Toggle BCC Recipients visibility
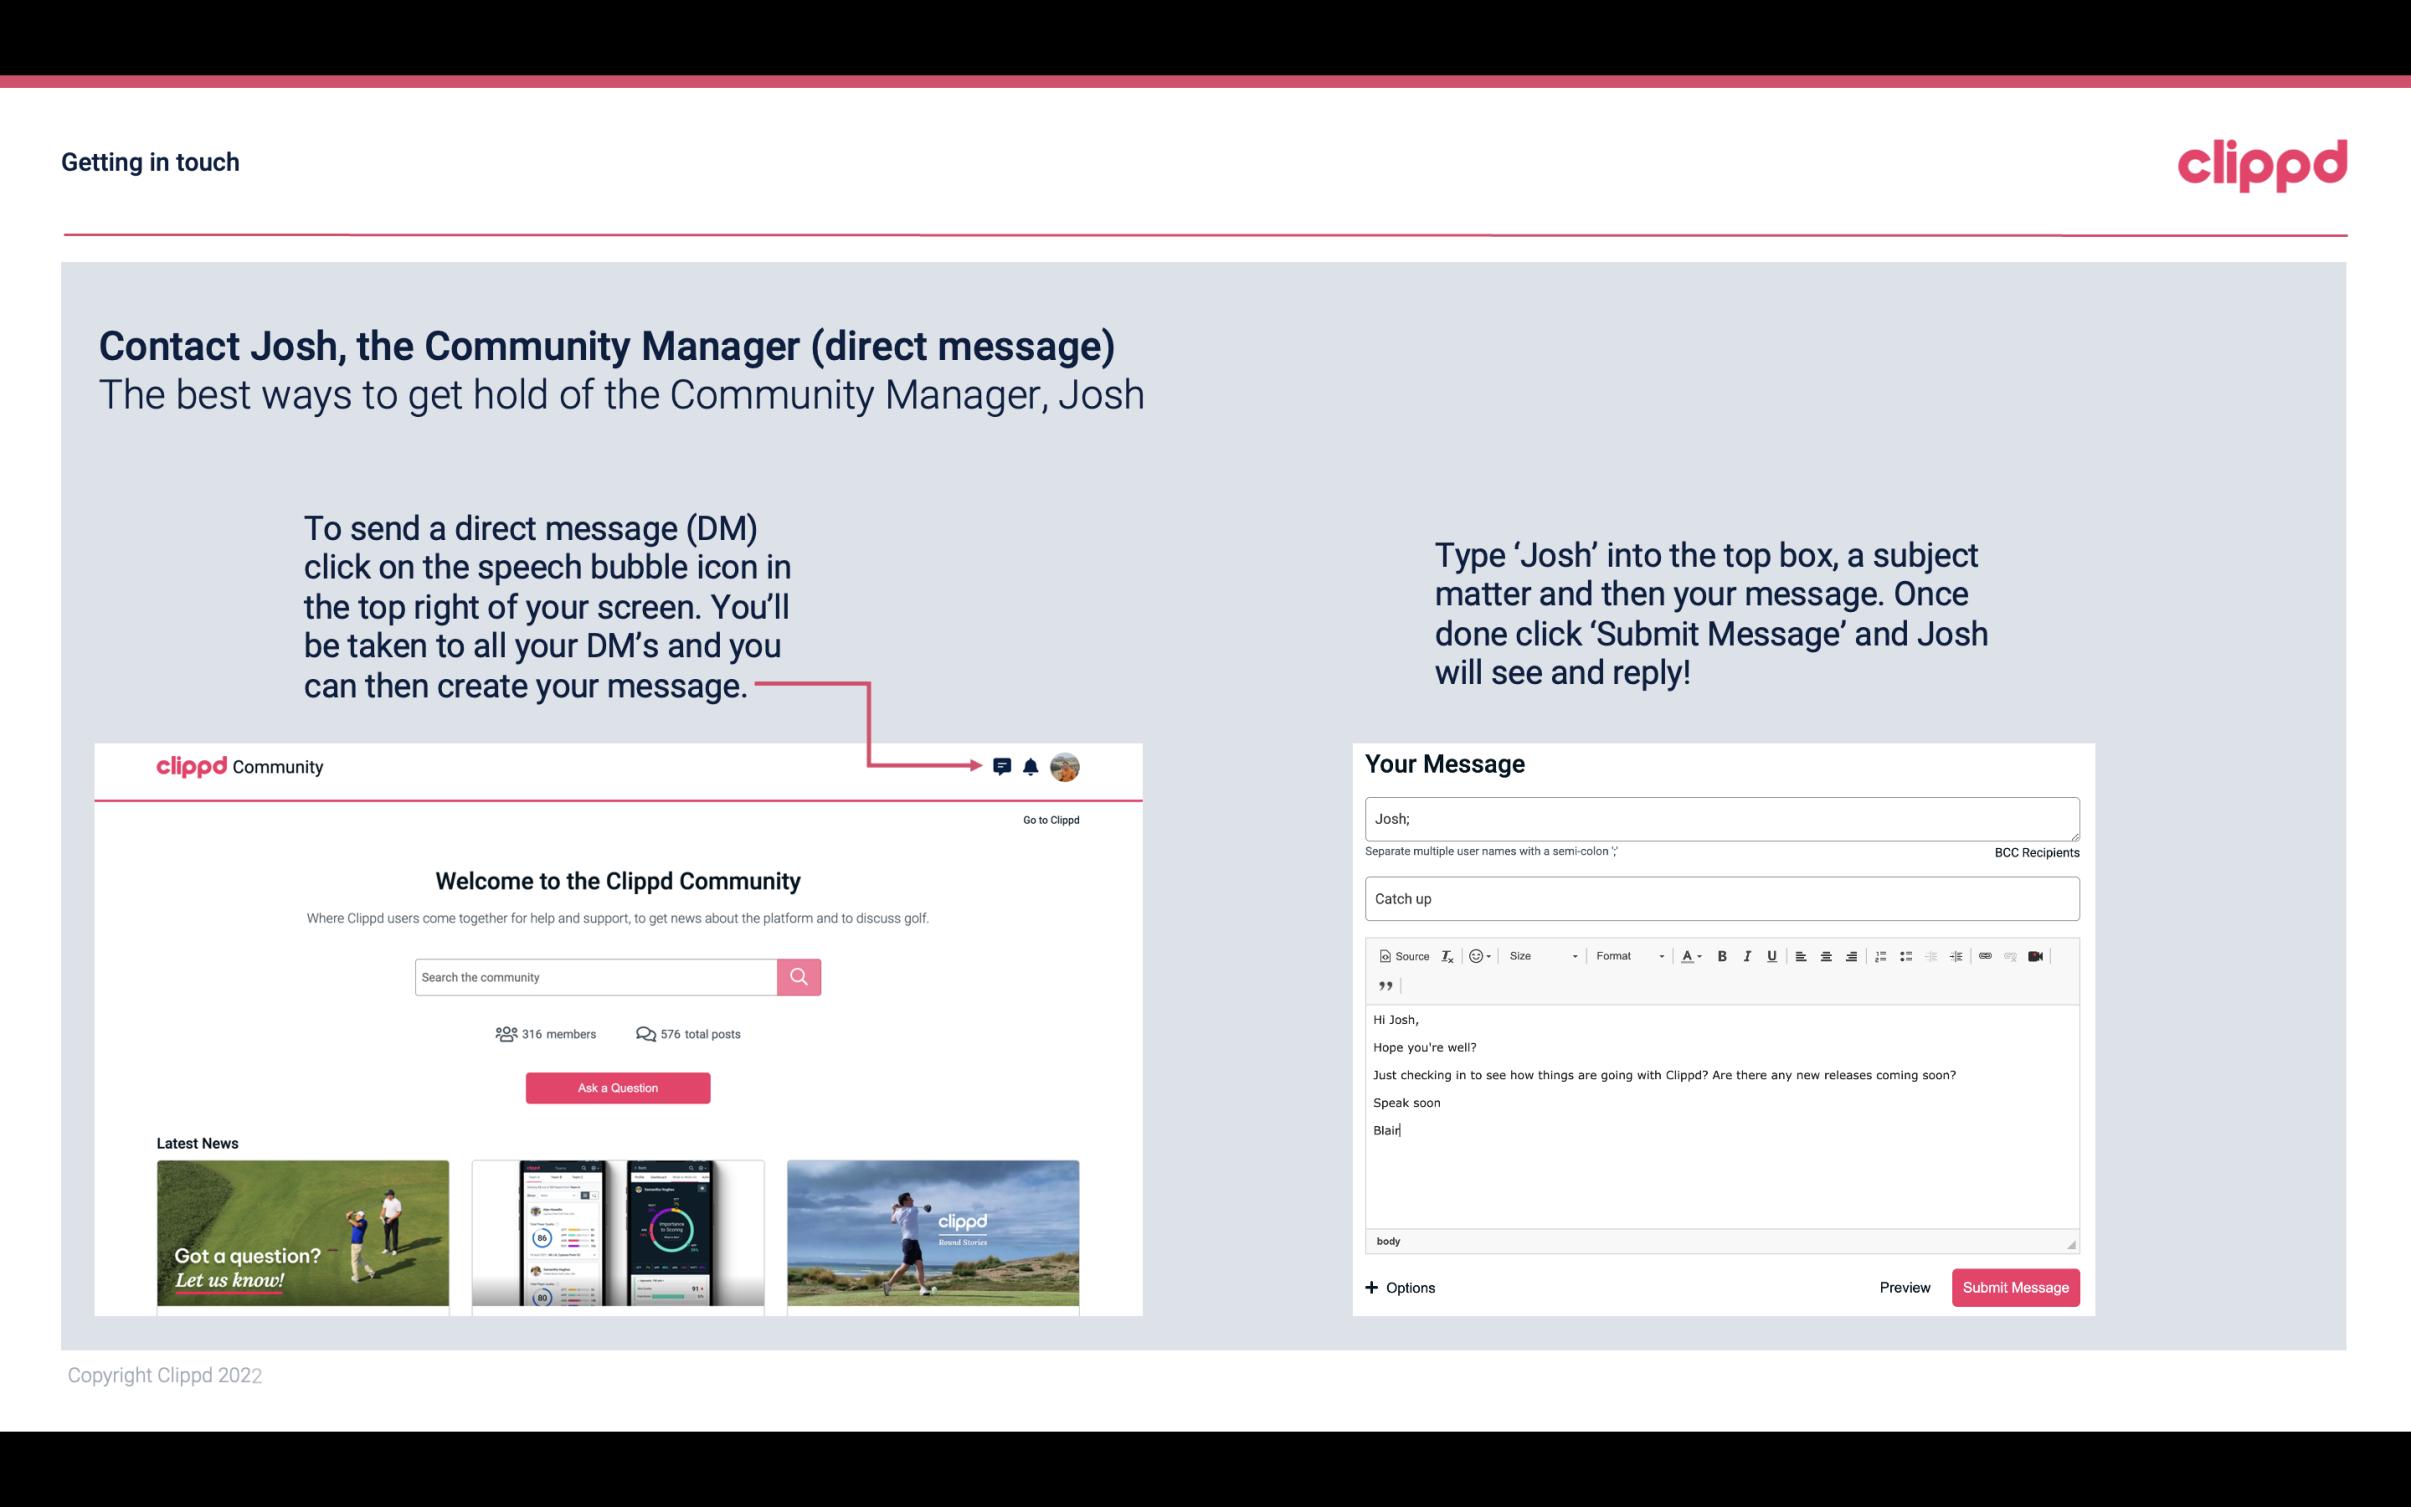 pyautogui.click(x=2033, y=851)
